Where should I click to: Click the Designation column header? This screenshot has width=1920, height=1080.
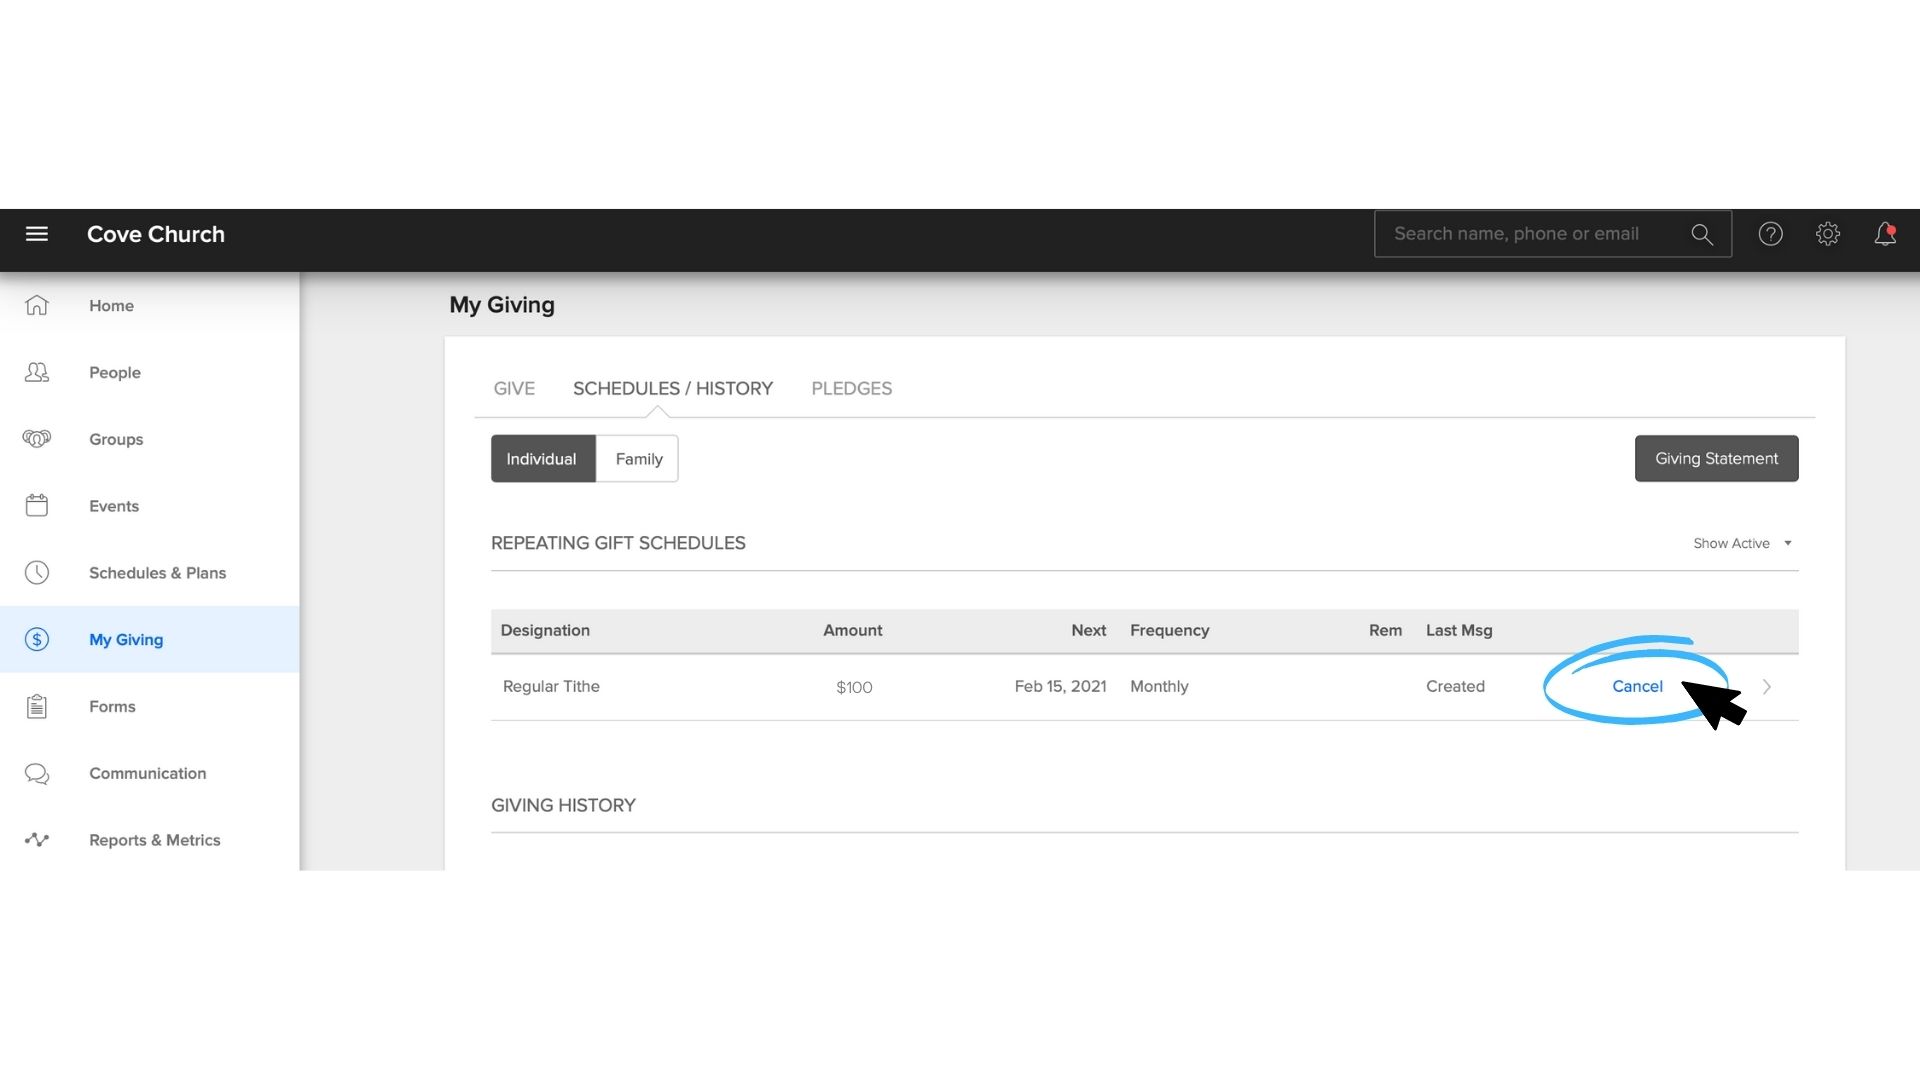tap(545, 630)
